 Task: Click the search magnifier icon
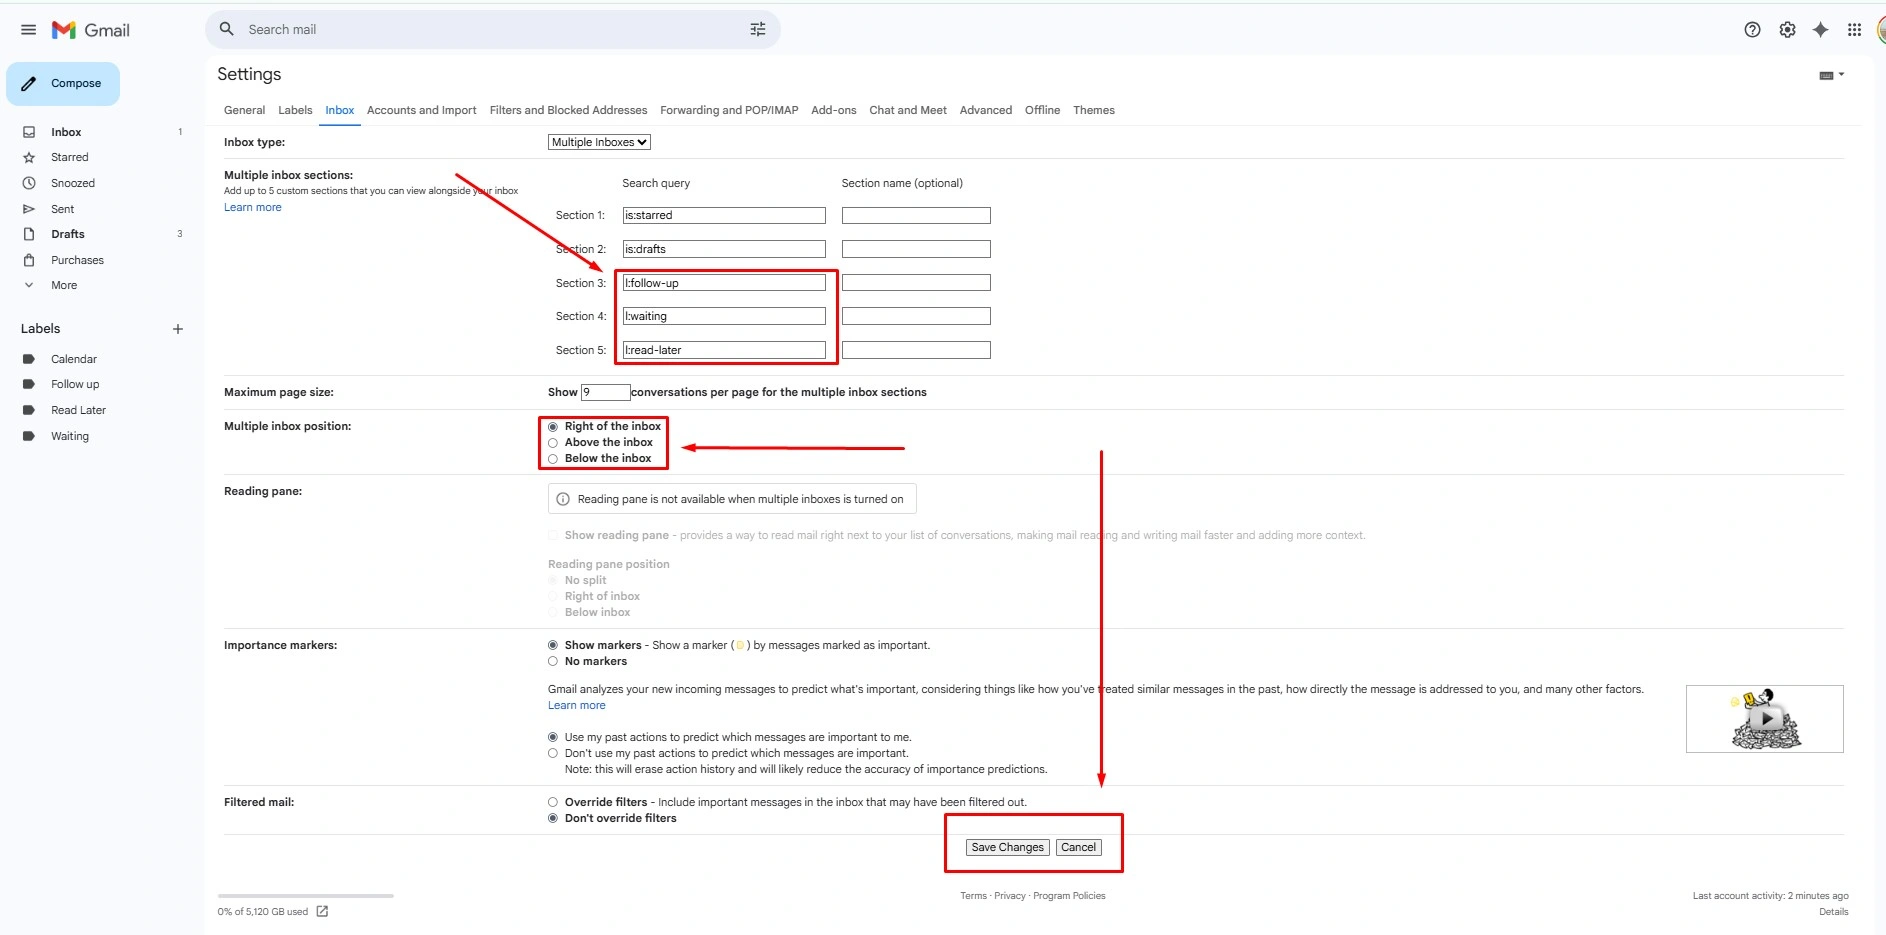(x=227, y=29)
